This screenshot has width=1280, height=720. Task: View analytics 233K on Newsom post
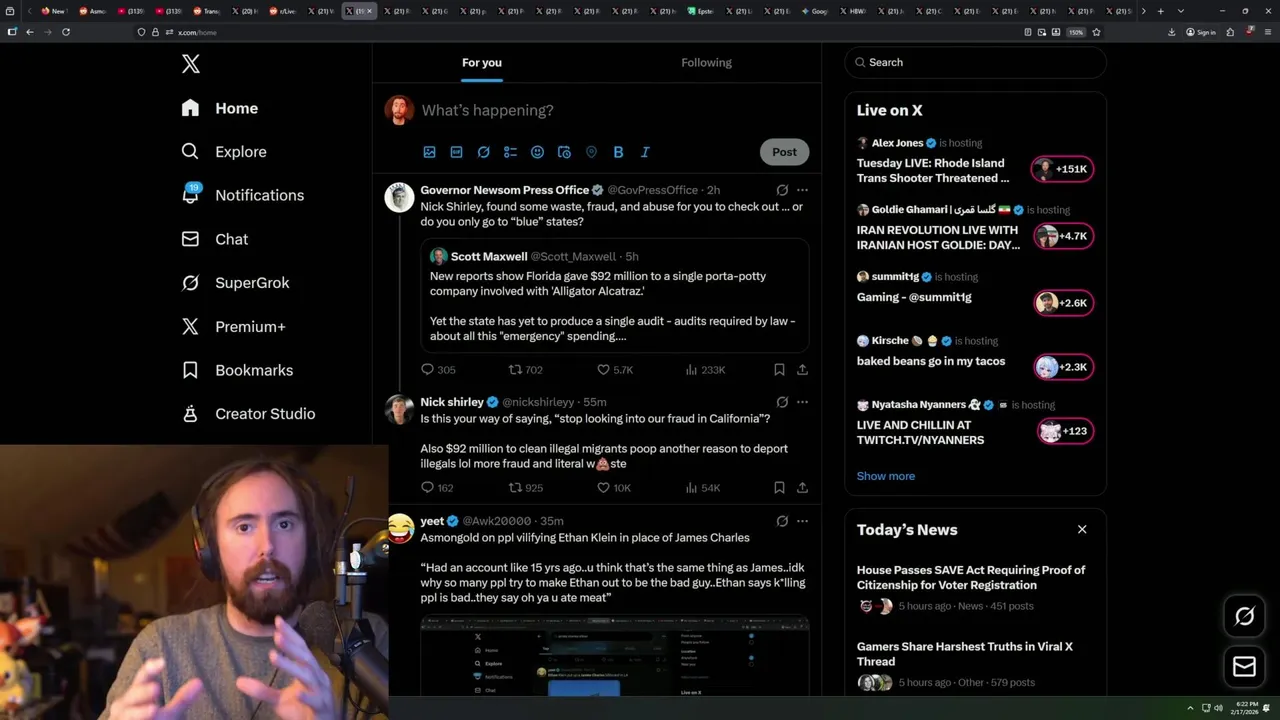[705, 370]
